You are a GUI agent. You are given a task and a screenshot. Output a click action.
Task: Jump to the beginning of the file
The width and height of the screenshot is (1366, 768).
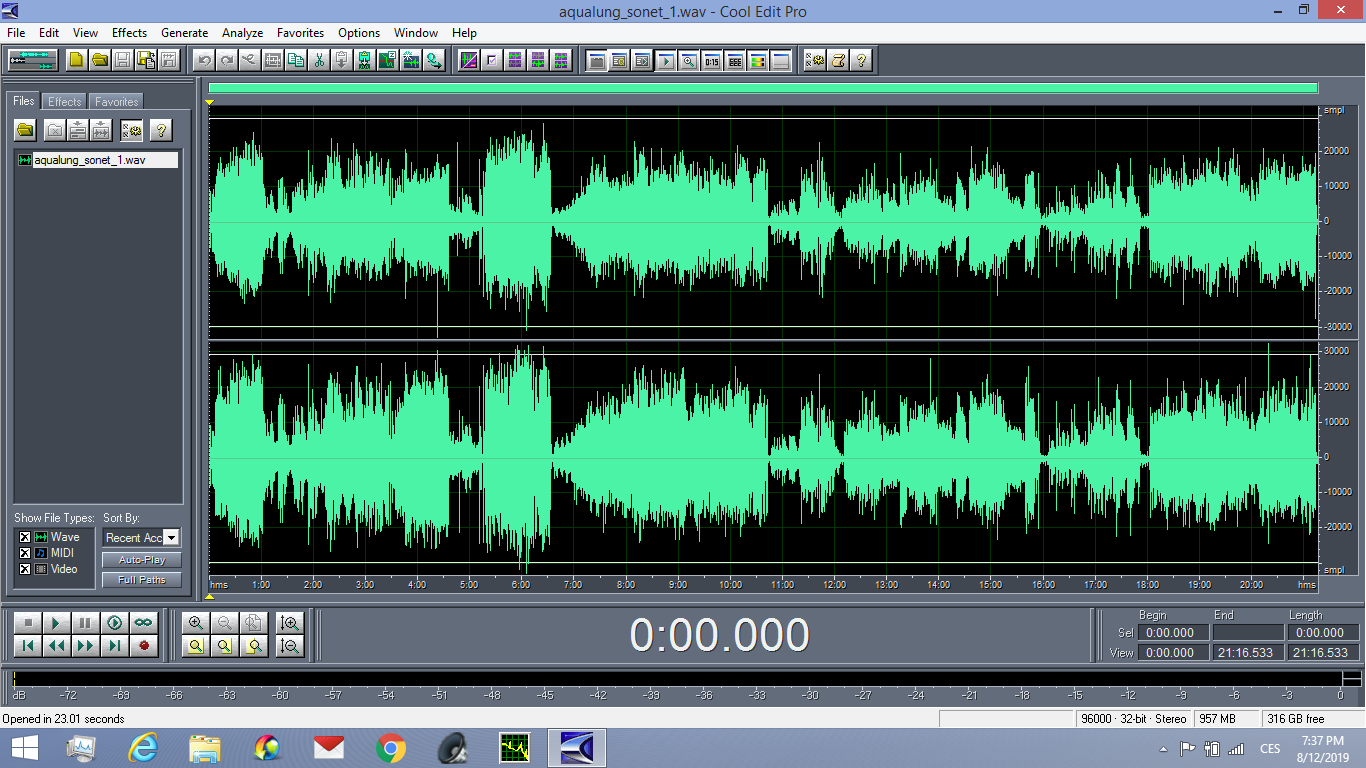(28, 646)
